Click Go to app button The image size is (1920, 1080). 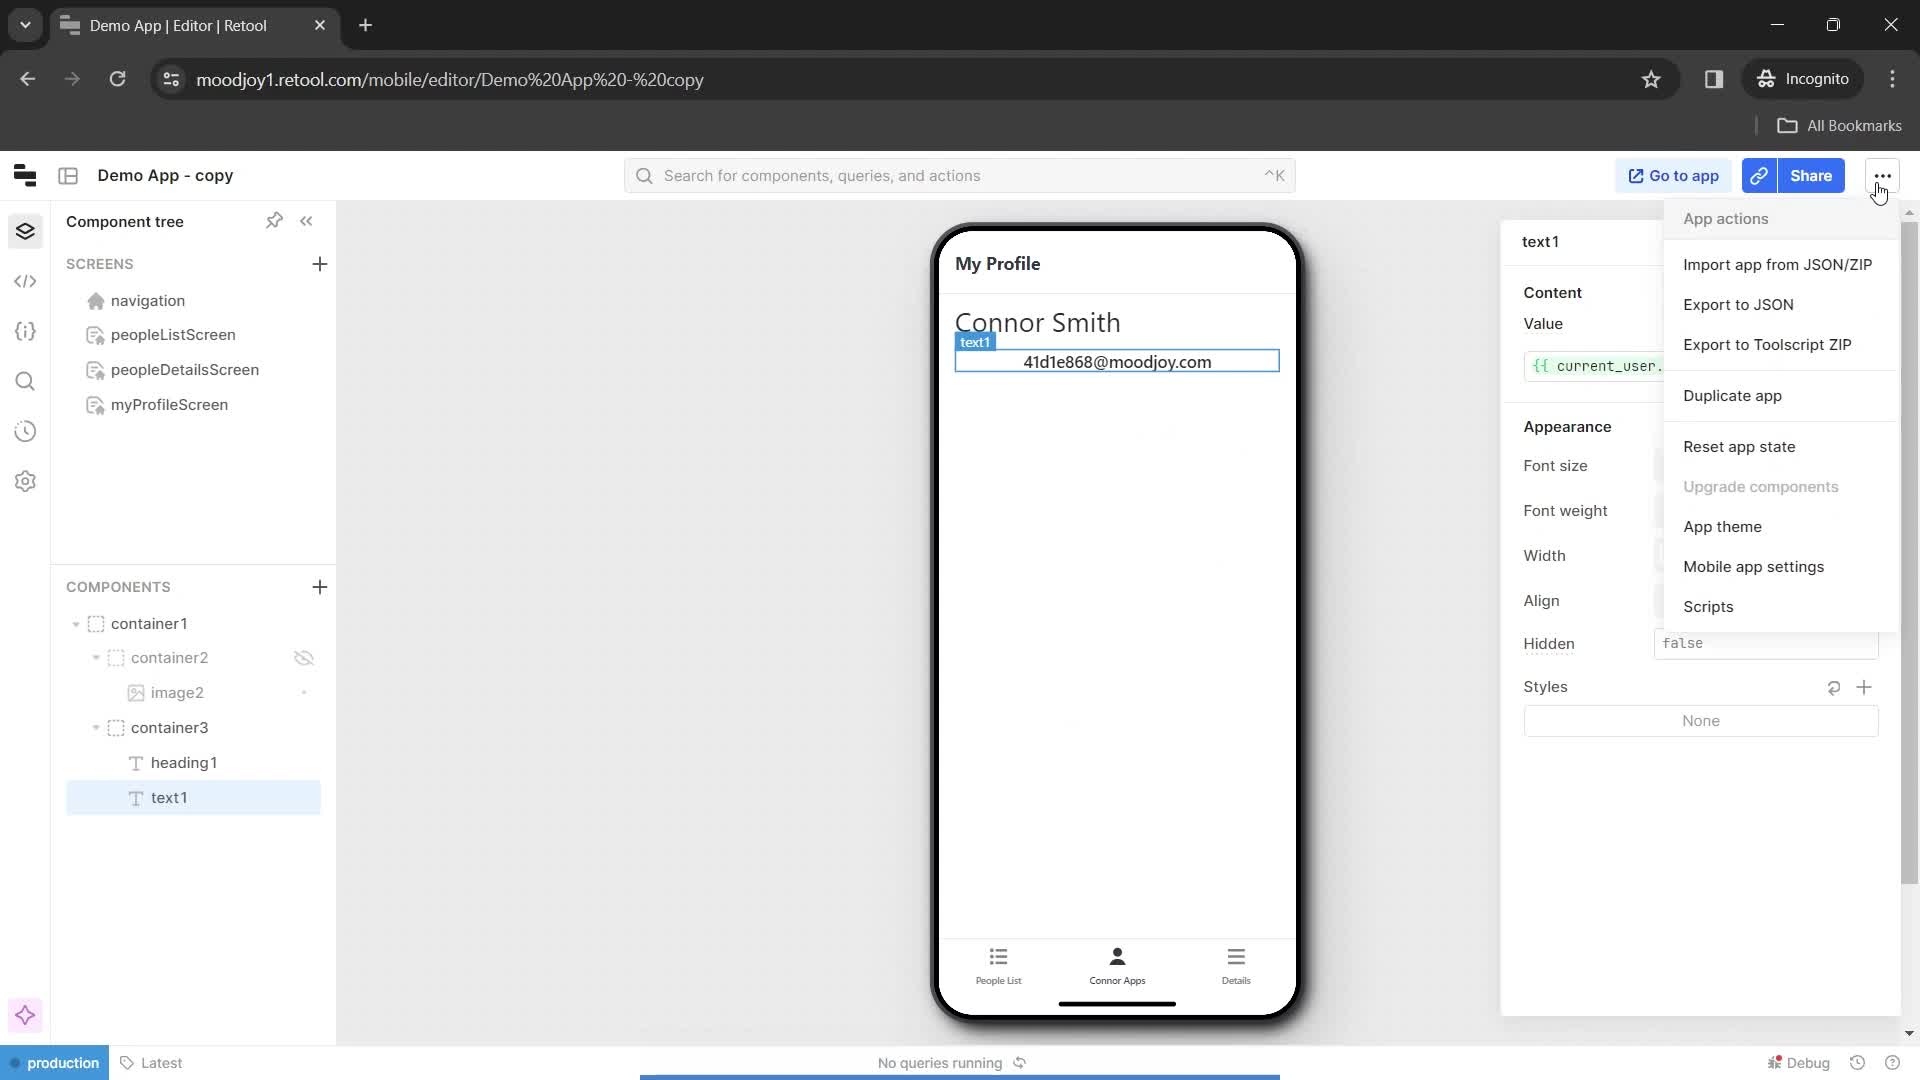[1677, 175]
